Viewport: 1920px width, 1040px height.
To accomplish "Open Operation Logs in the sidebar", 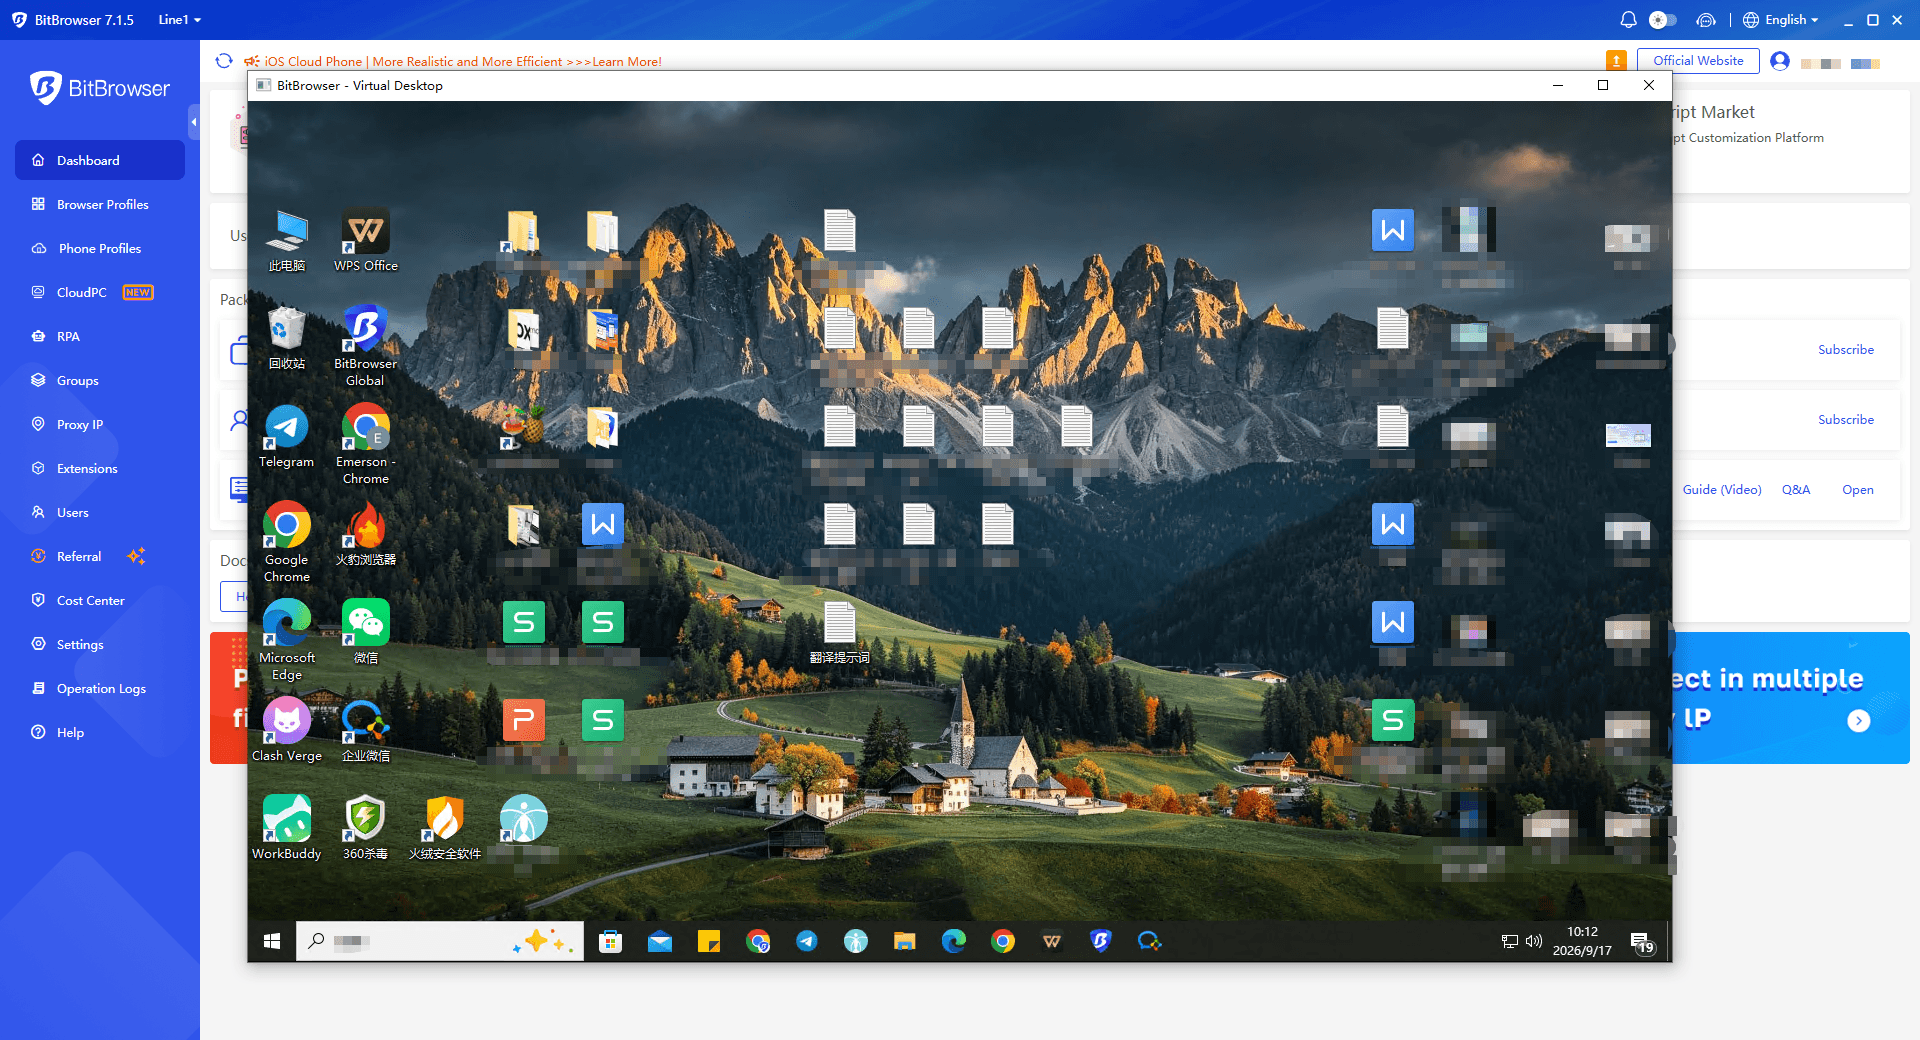I will 100,688.
